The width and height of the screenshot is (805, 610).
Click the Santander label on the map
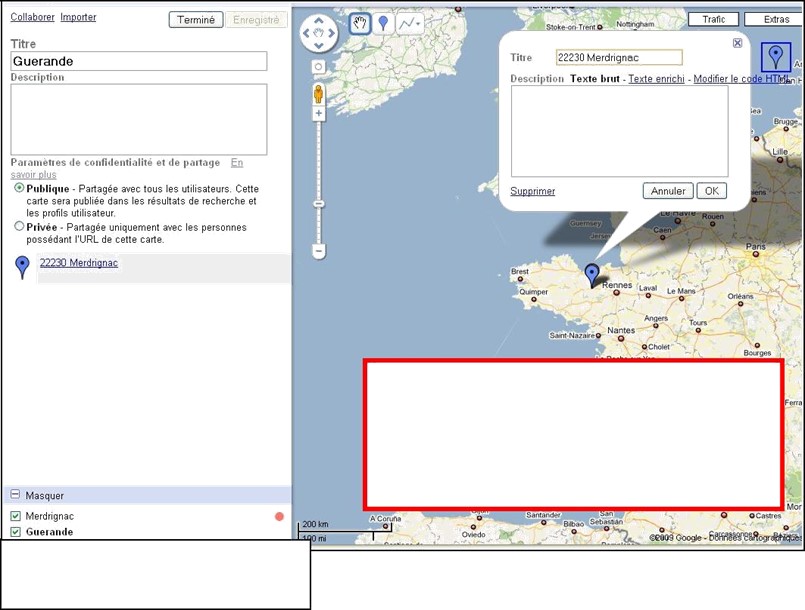[x=543, y=514]
